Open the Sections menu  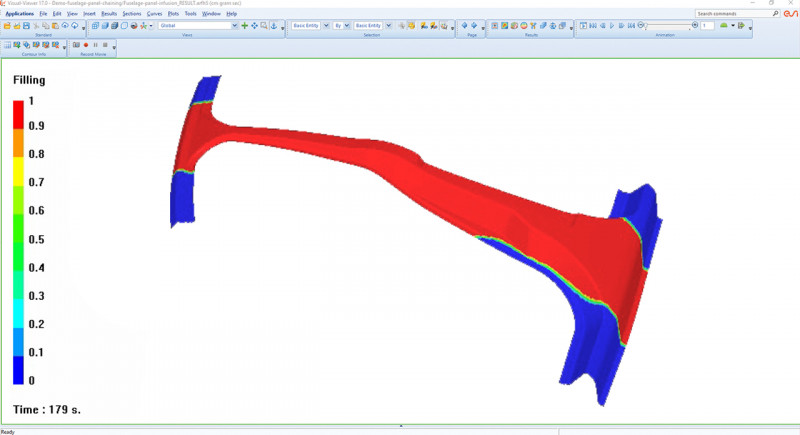coord(132,14)
